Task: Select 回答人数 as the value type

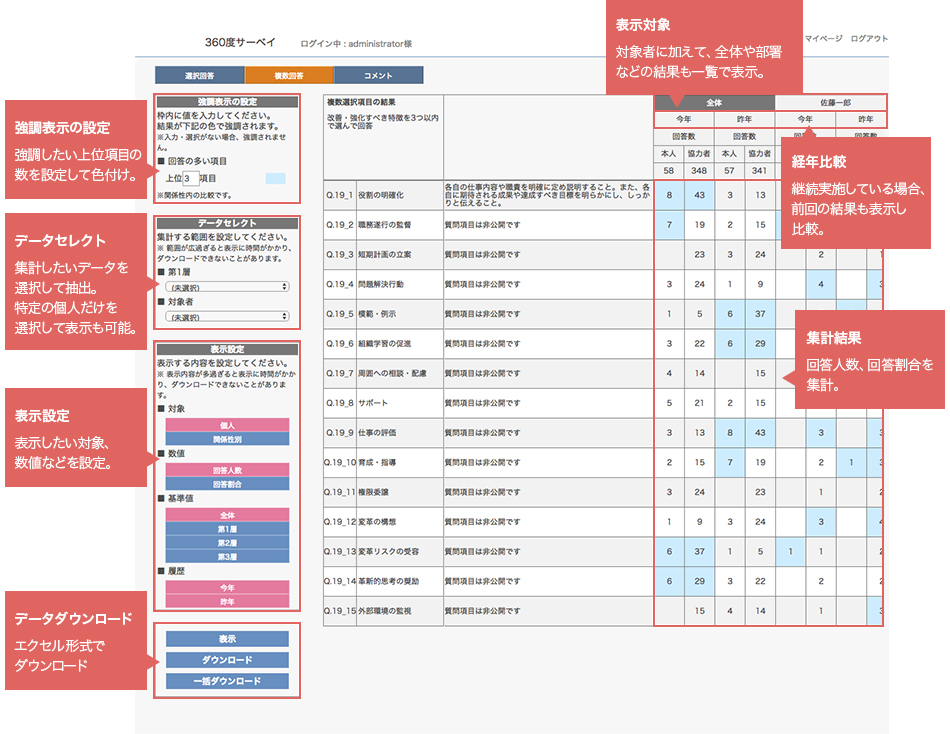Action: coord(227,470)
